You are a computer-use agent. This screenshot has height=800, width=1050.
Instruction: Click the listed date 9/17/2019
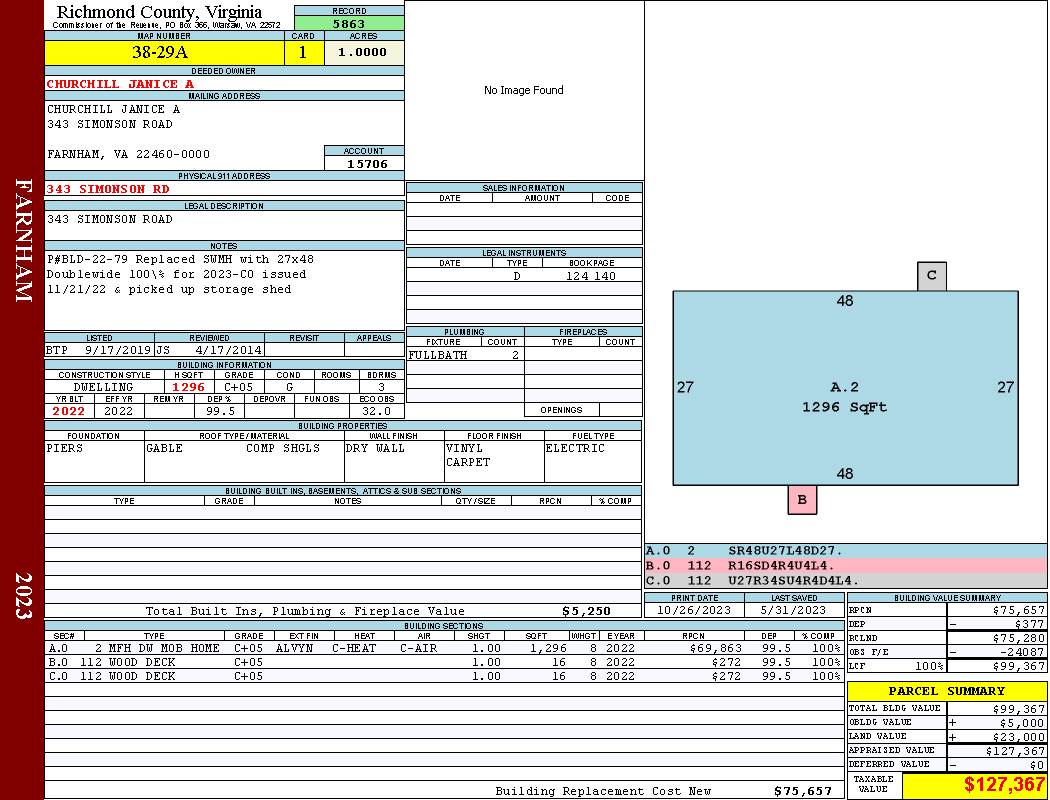pyautogui.click(x=119, y=350)
